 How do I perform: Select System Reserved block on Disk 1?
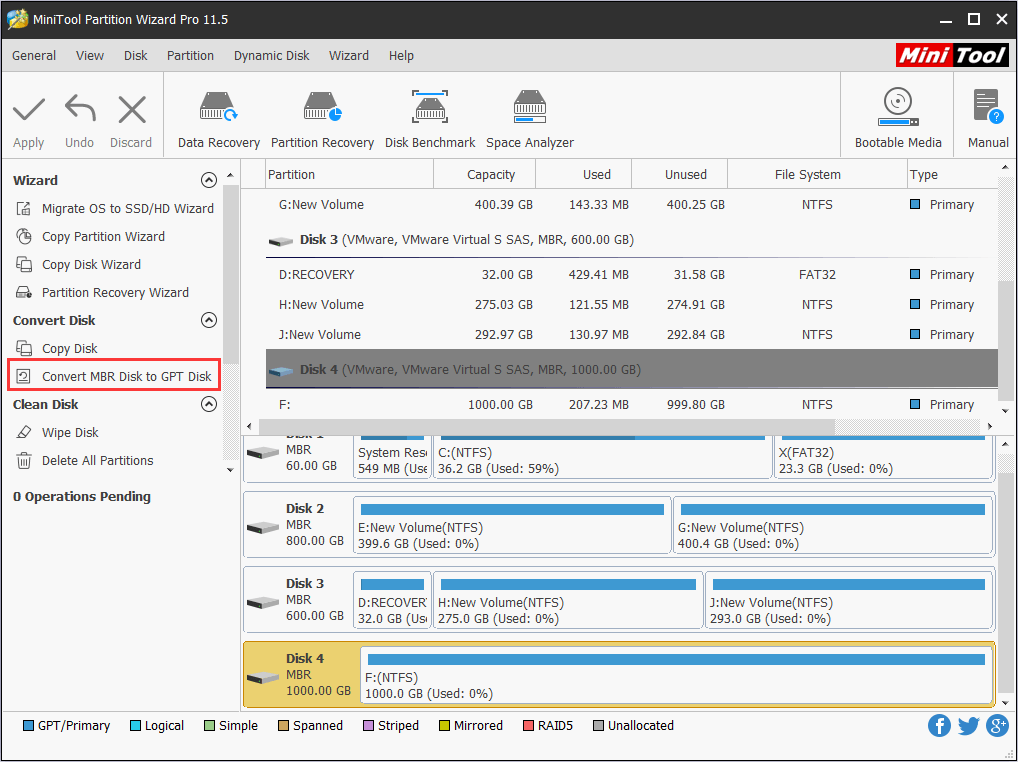tap(392, 456)
